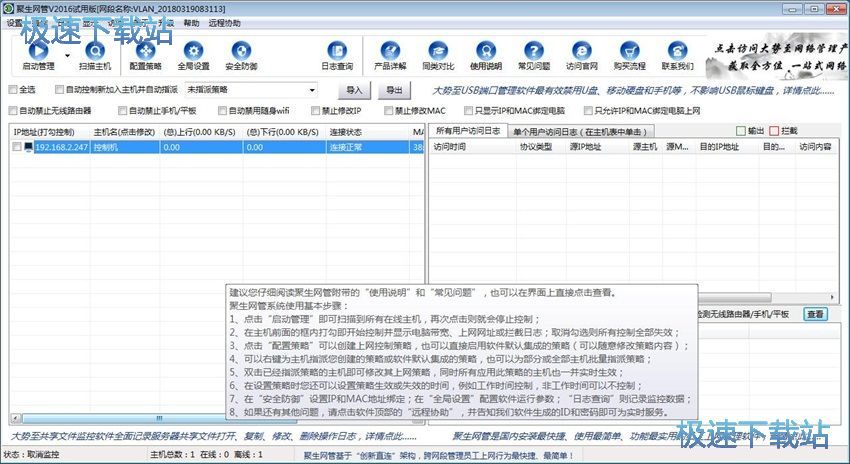Click the application icon in title bar
Viewport: 850px width, 464px height.
pyautogui.click(x=8, y=9)
